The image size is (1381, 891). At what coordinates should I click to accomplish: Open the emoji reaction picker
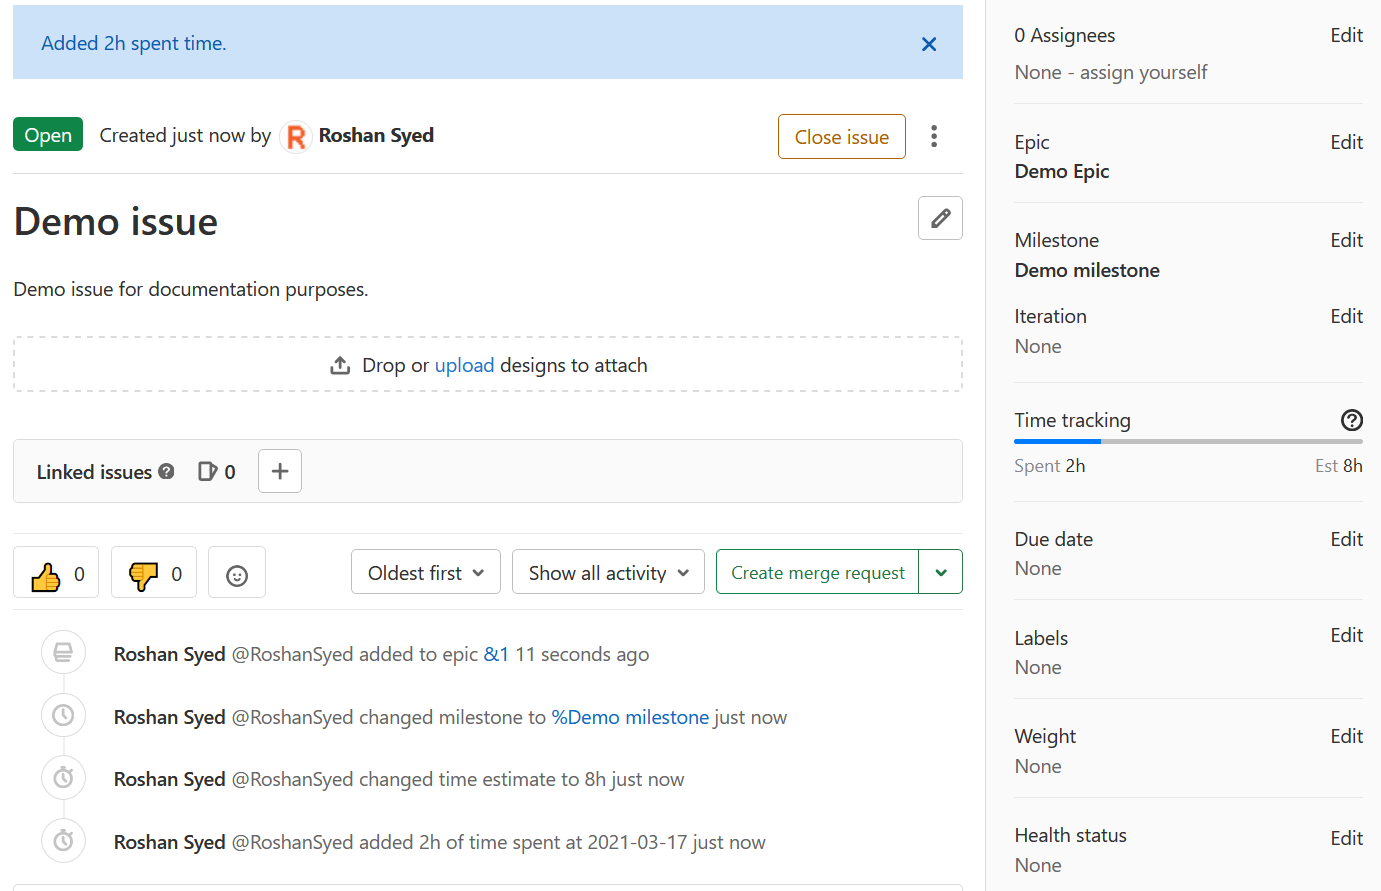(237, 574)
